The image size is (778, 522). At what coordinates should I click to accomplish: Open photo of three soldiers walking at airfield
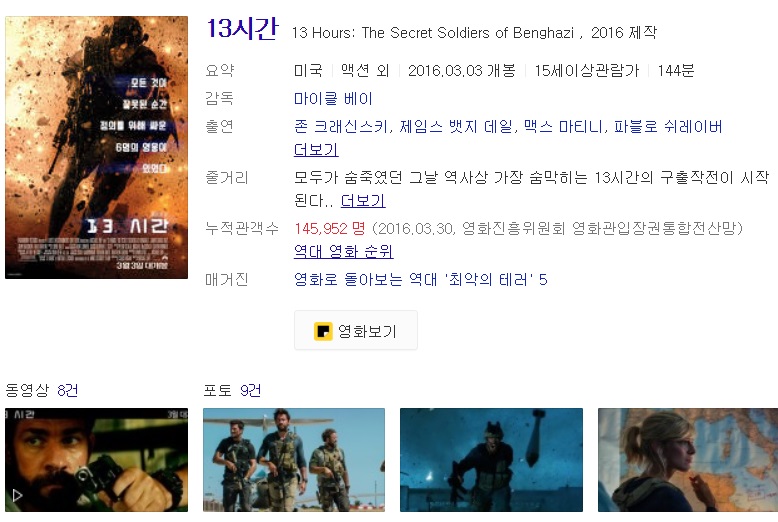pos(294,459)
